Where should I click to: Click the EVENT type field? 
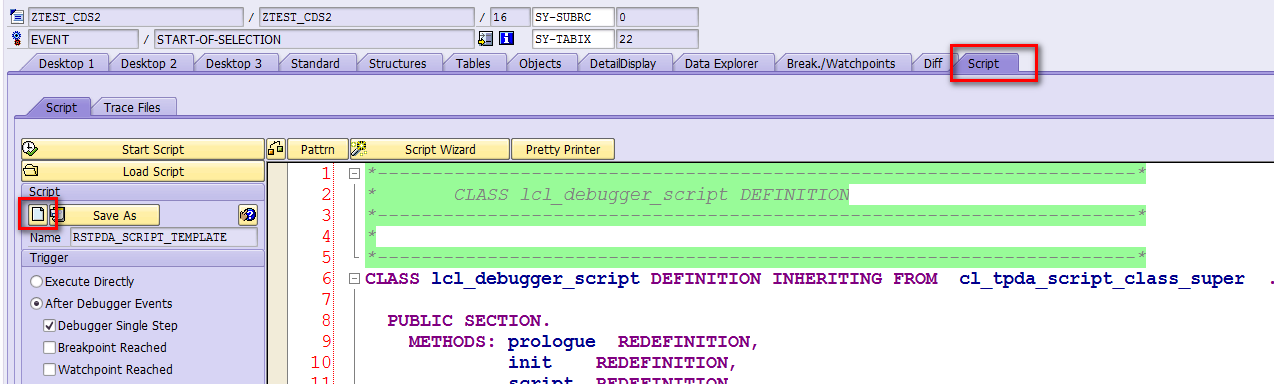[82, 39]
